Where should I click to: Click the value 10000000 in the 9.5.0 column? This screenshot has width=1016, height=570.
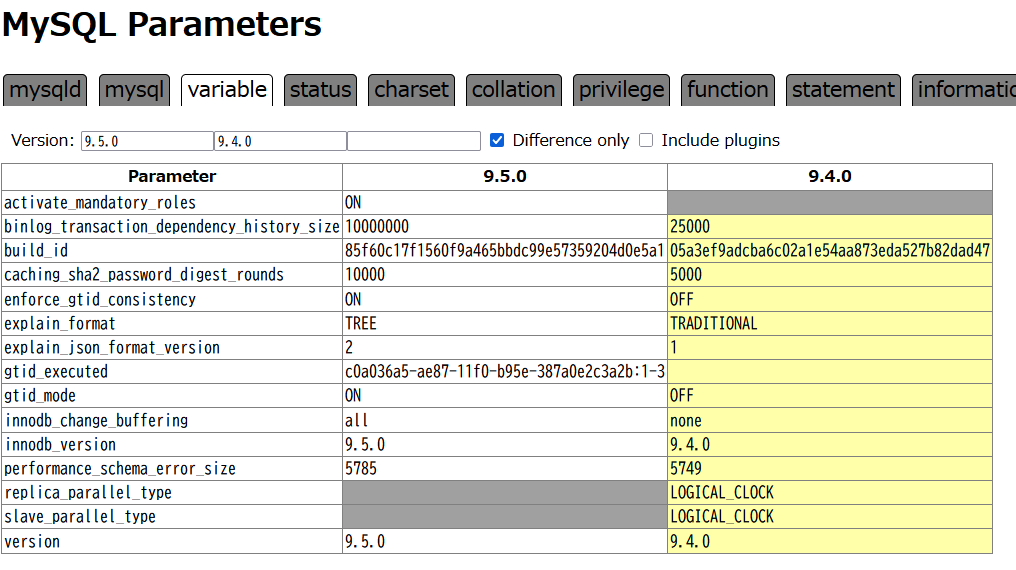(x=377, y=227)
